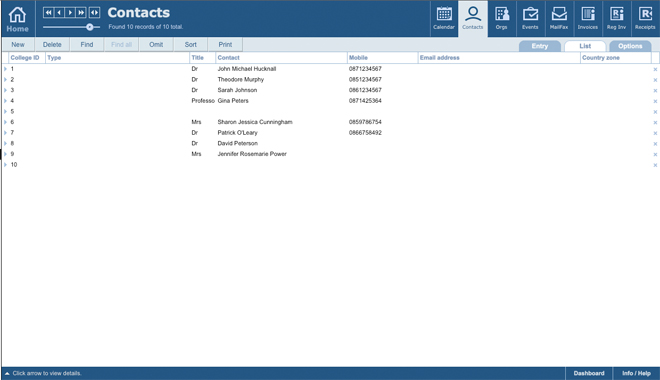Select mobile number 0866758492
The image size is (660, 380).
365,133
